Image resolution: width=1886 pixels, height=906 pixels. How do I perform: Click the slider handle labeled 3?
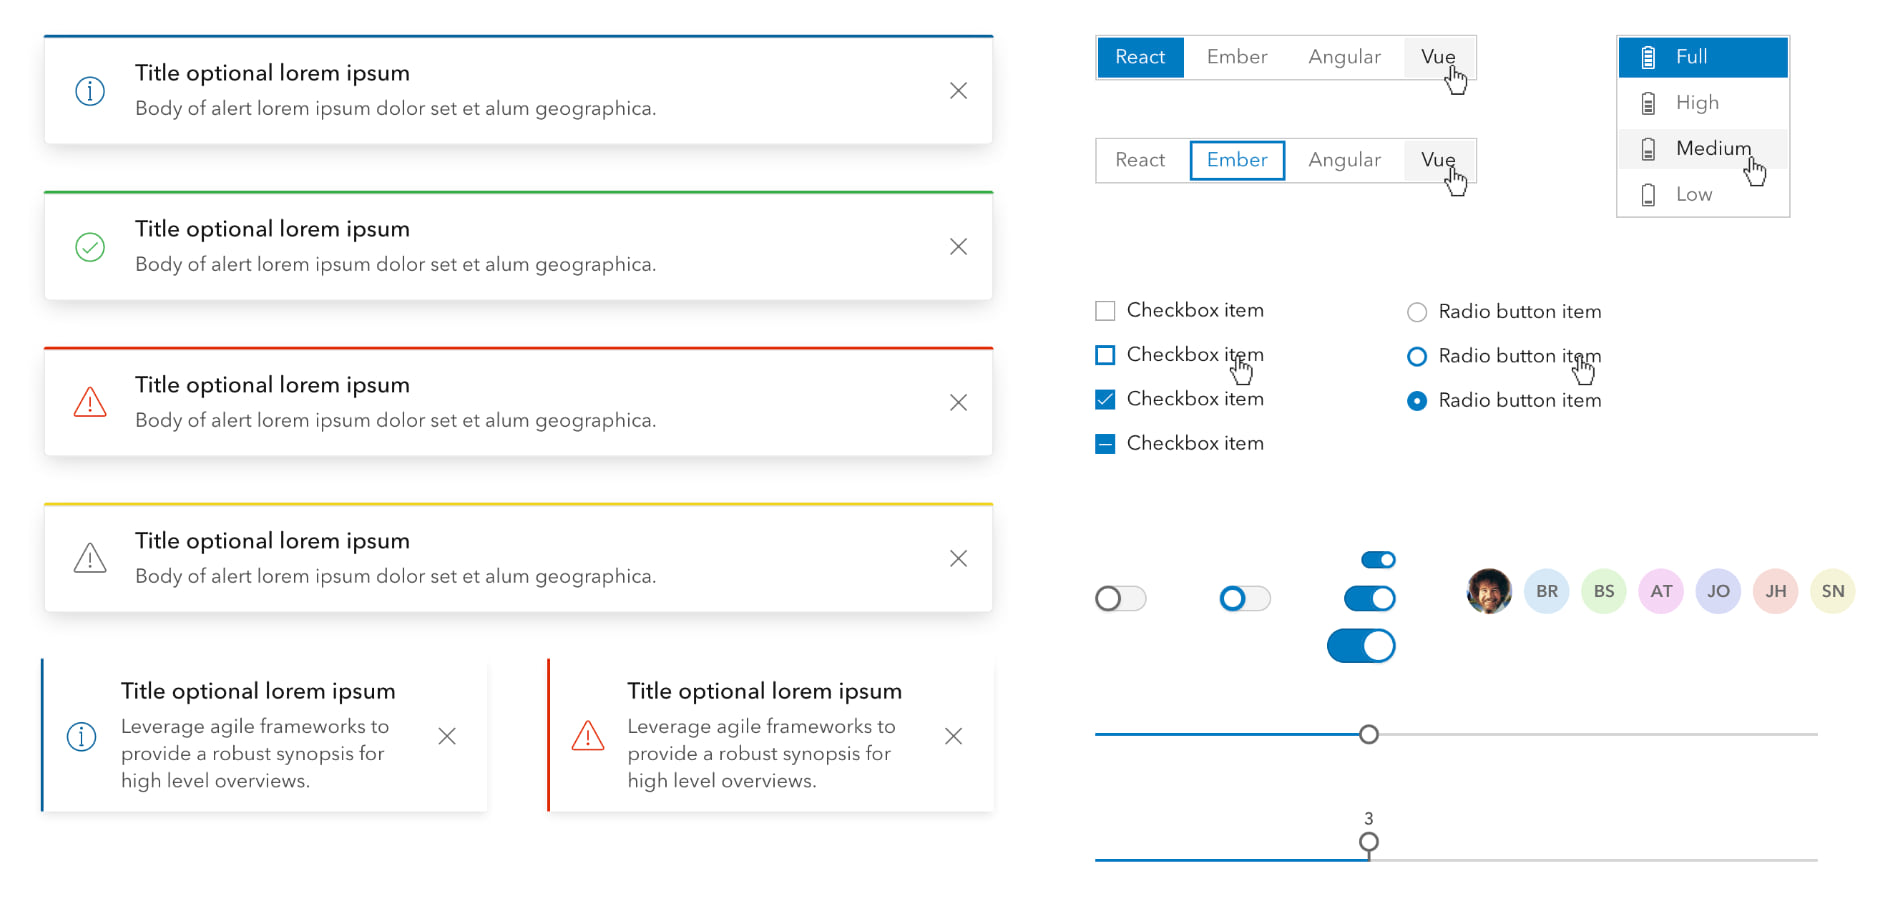pos(1369,842)
